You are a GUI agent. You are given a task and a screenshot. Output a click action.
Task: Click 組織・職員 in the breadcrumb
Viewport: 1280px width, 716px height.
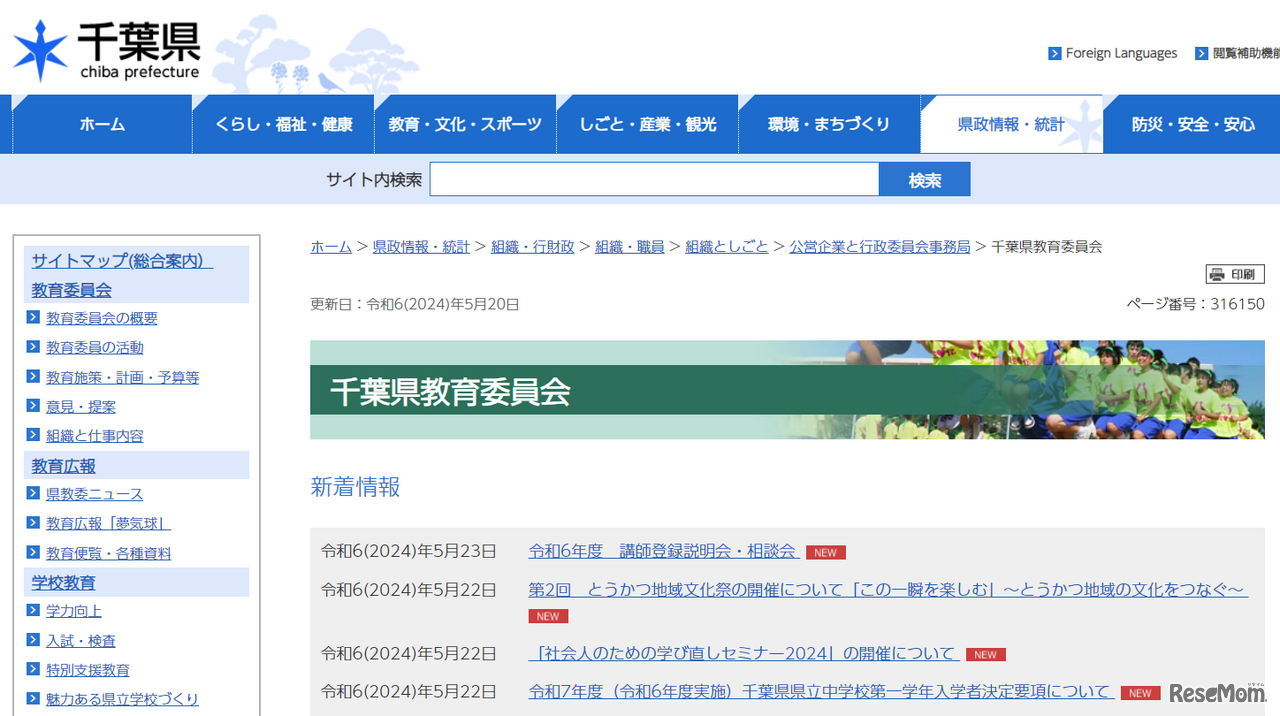pyautogui.click(x=630, y=246)
